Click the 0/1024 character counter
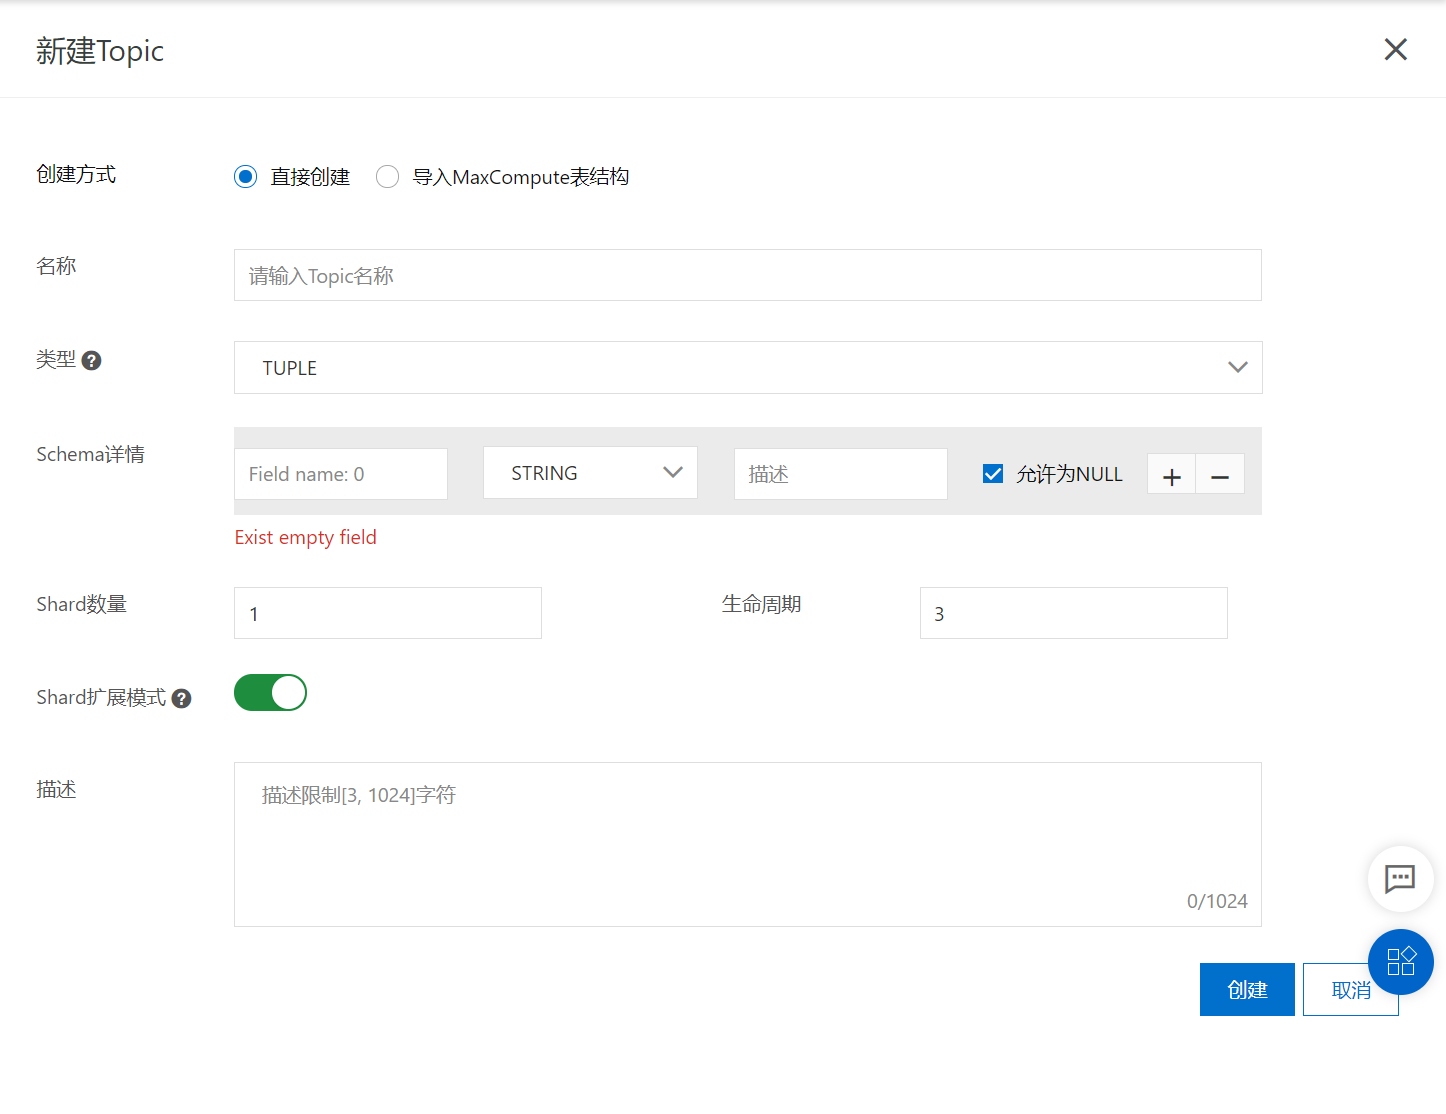This screenshot has width=1446, height=1114. coord(1217,901)
